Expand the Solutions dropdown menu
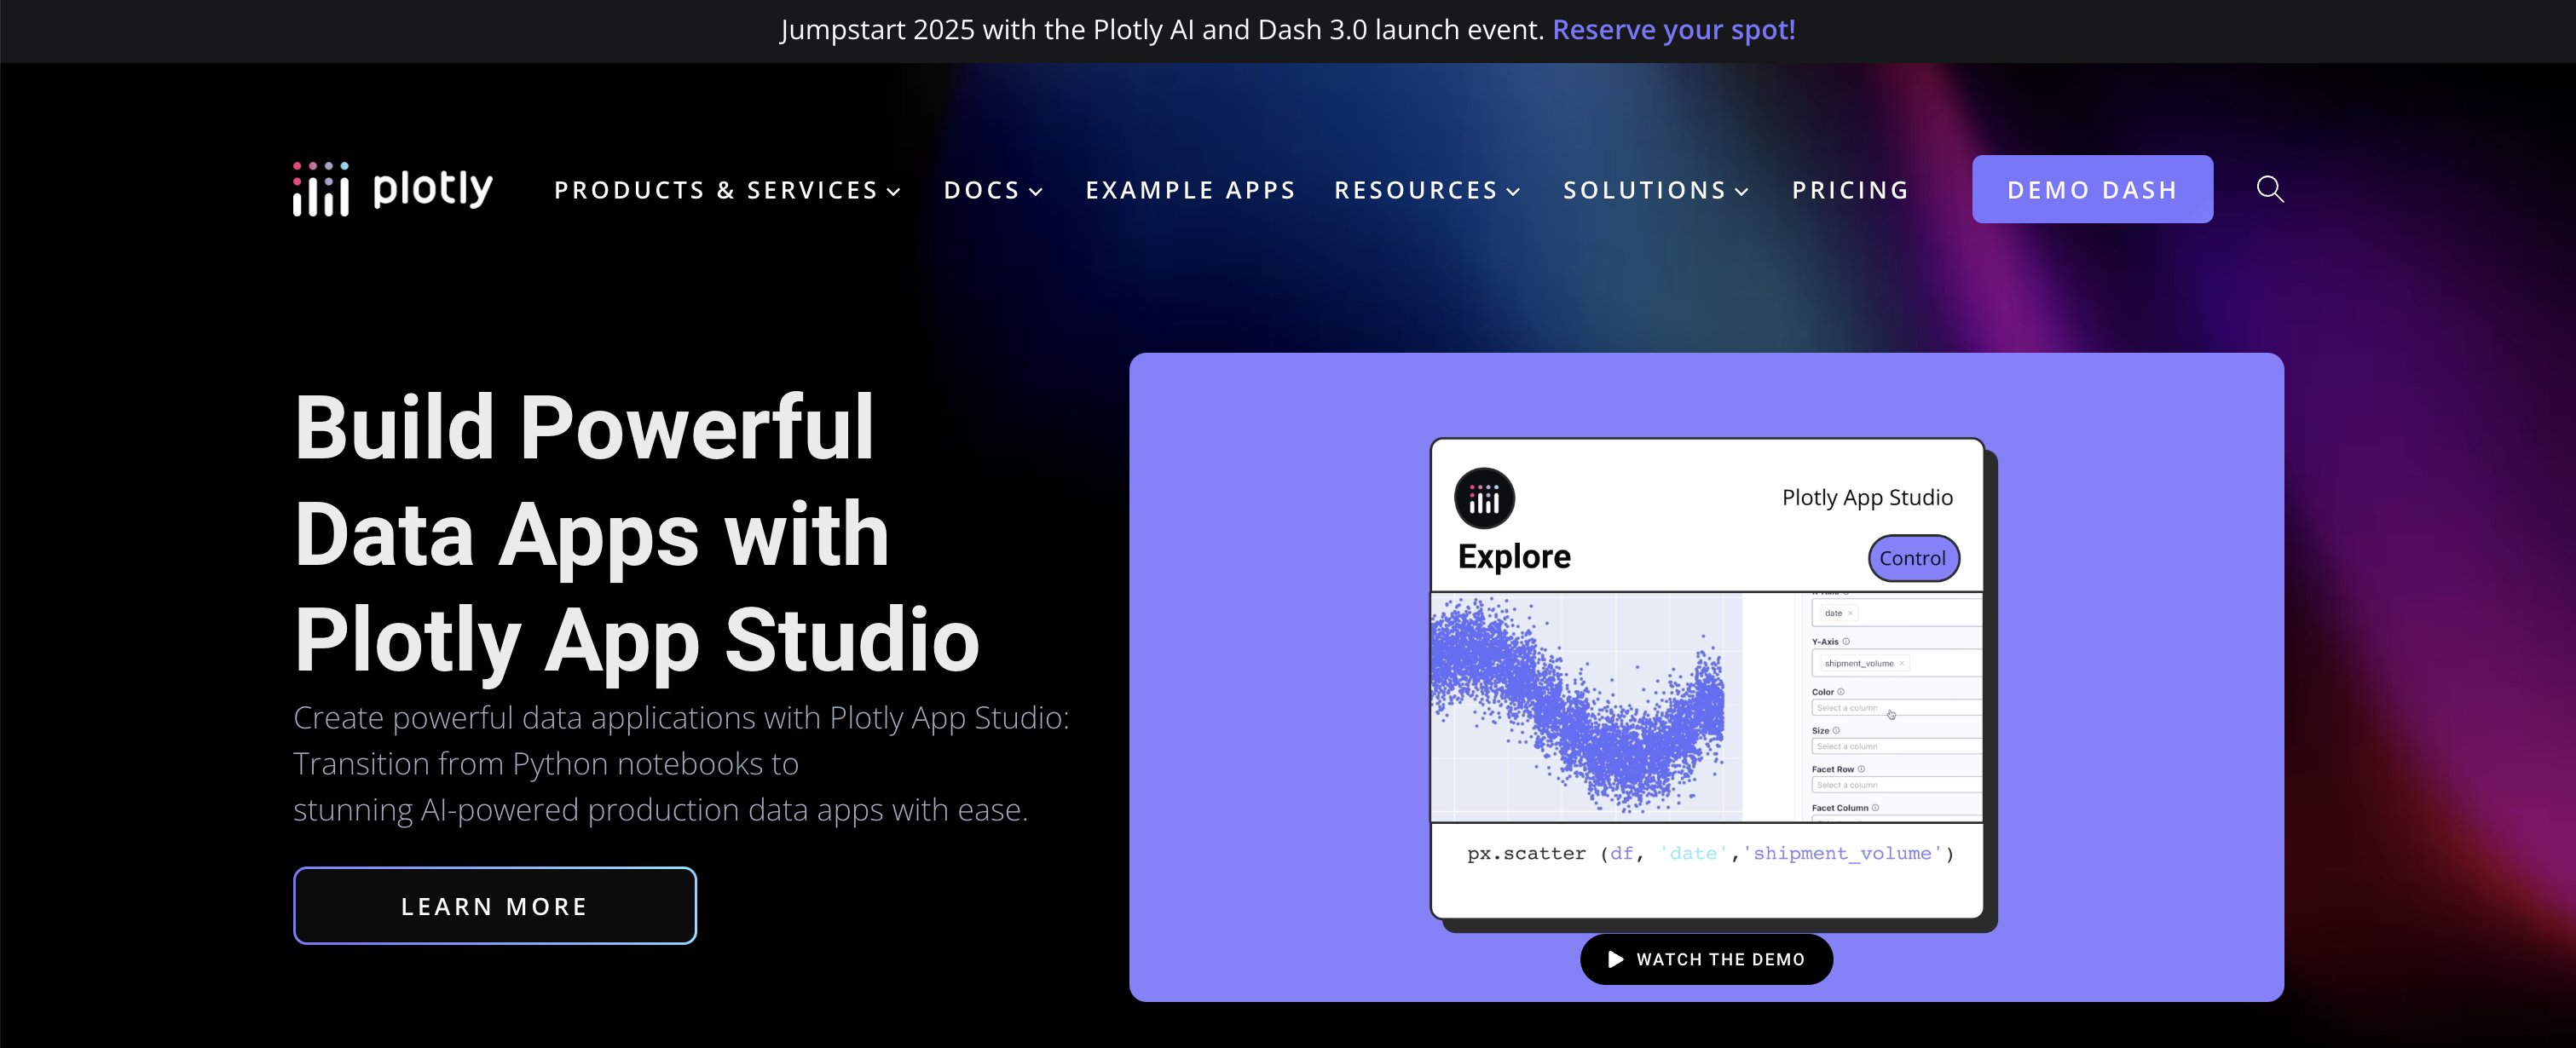The width and height of the screenshot is (2576, 1048). click(x=1655, y=190)
